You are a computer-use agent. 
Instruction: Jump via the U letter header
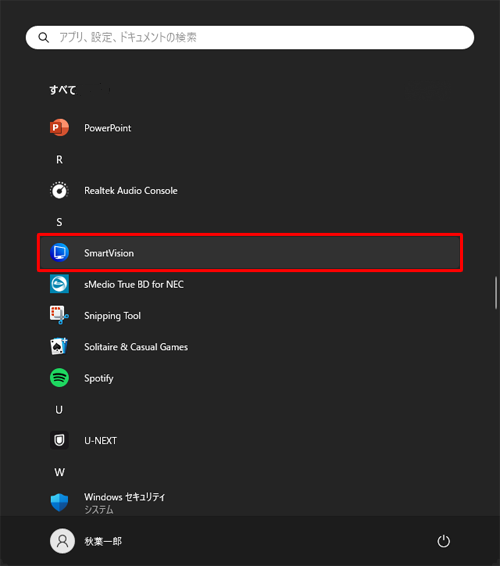tap(59, 410)
